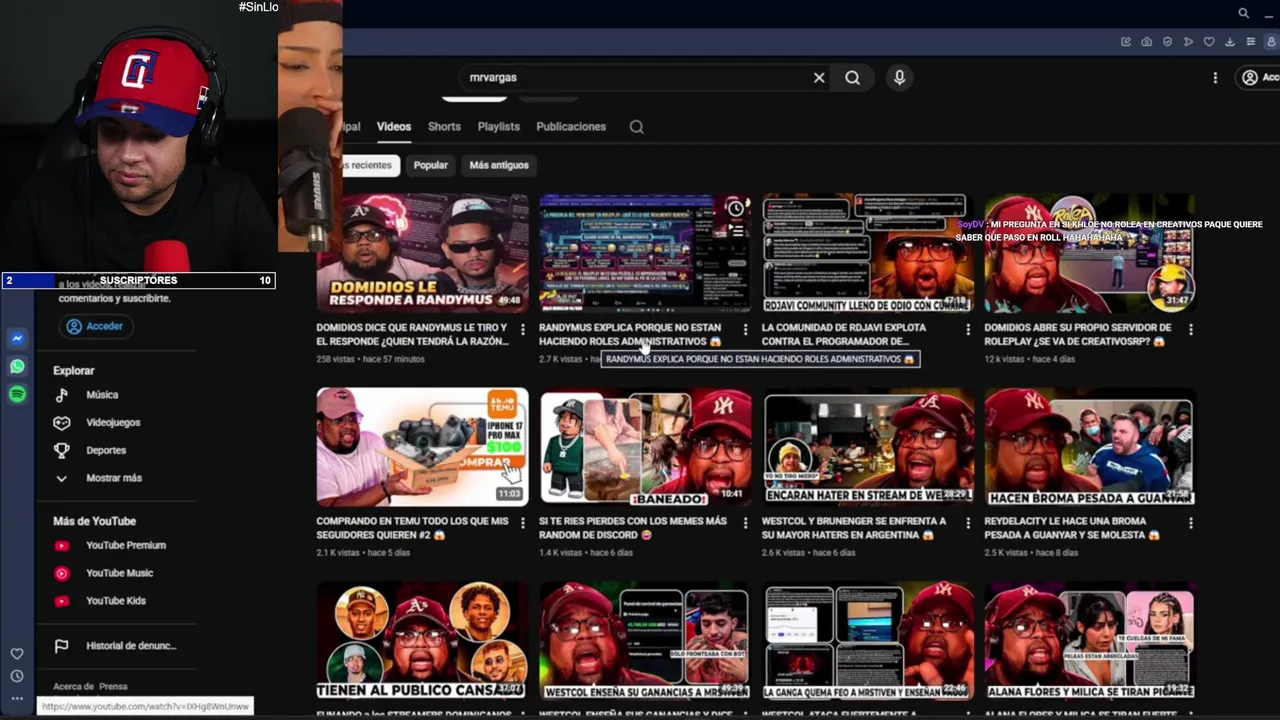Viewport: 1280px width, 720px height.
Task: Add bookmark with address bar heart icon
Action: 1209,42
